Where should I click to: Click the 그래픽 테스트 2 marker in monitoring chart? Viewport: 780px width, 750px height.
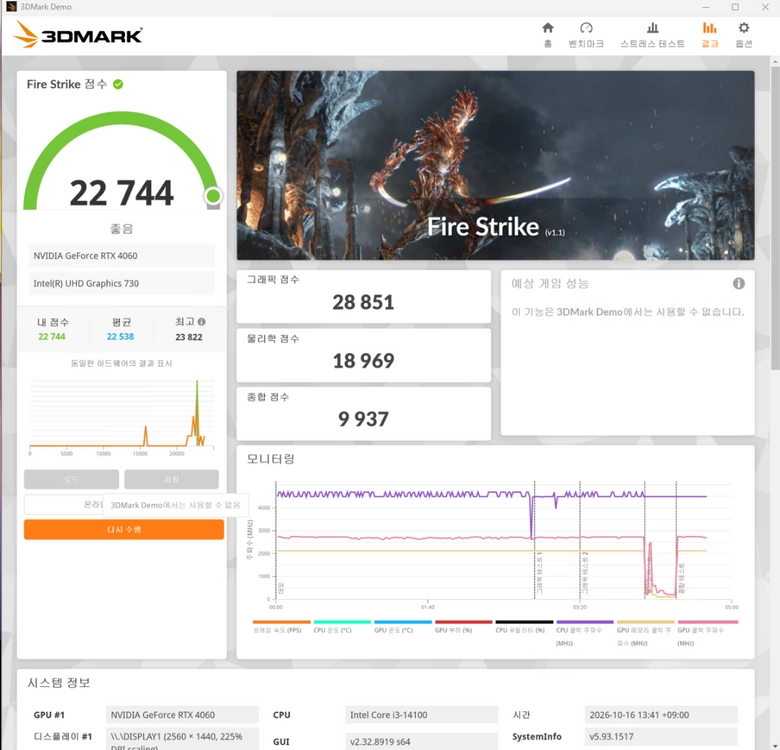585,572
